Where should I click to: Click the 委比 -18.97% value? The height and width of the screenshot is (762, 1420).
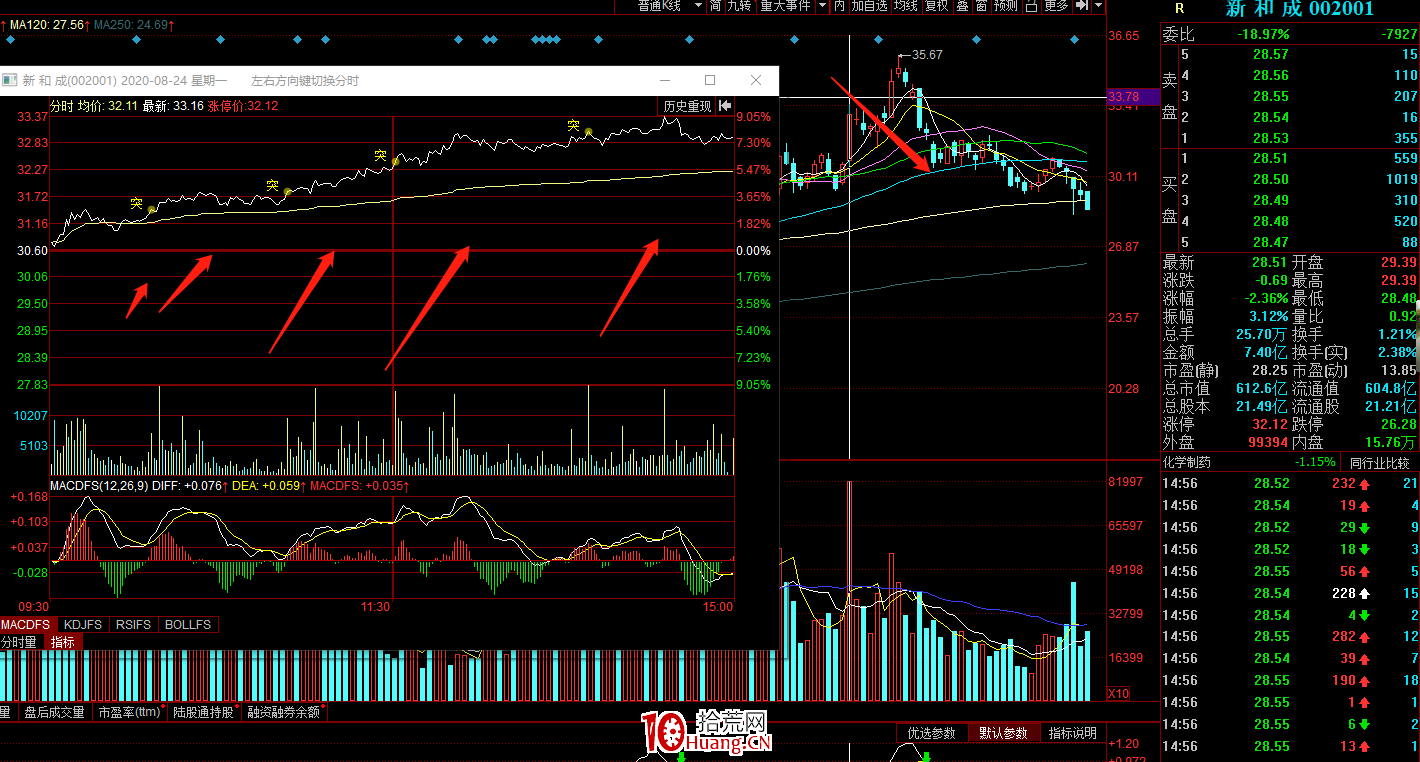click(1263, 34)
